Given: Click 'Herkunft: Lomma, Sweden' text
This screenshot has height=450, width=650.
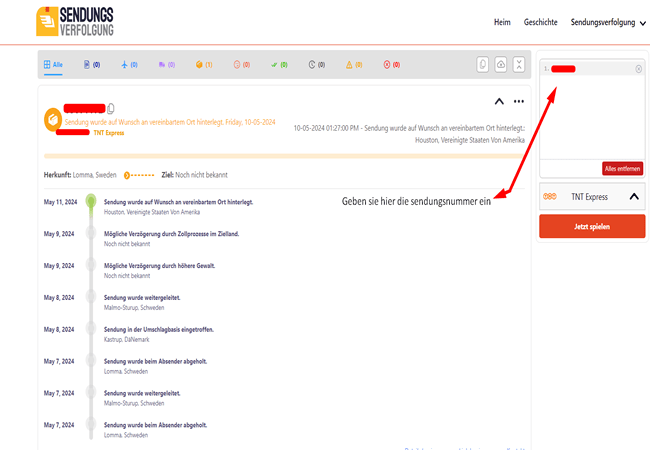Looking at the screenshot, I should click(80, 175).
